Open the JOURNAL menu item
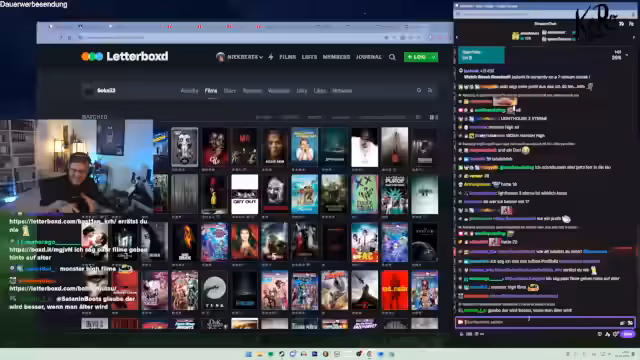 (x=369, y=57)
